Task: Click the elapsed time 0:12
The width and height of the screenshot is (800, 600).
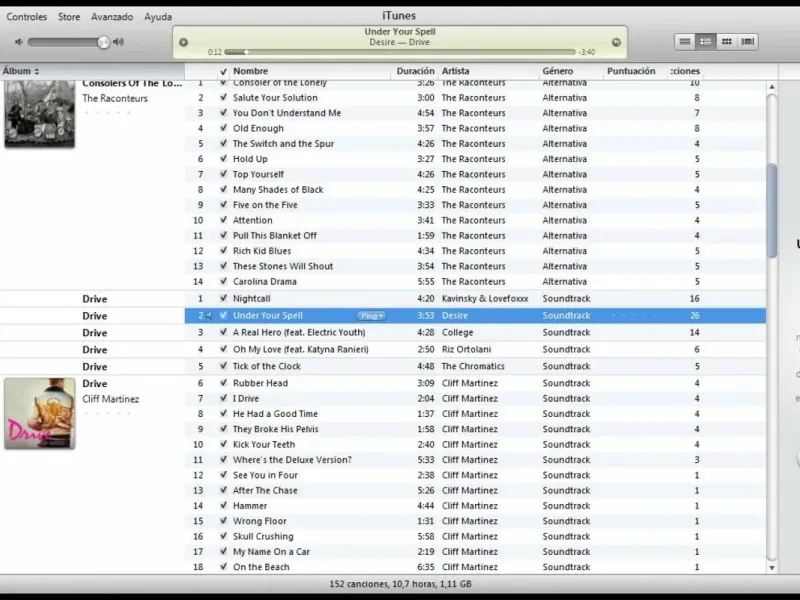Action: click(x=215, y=52)
